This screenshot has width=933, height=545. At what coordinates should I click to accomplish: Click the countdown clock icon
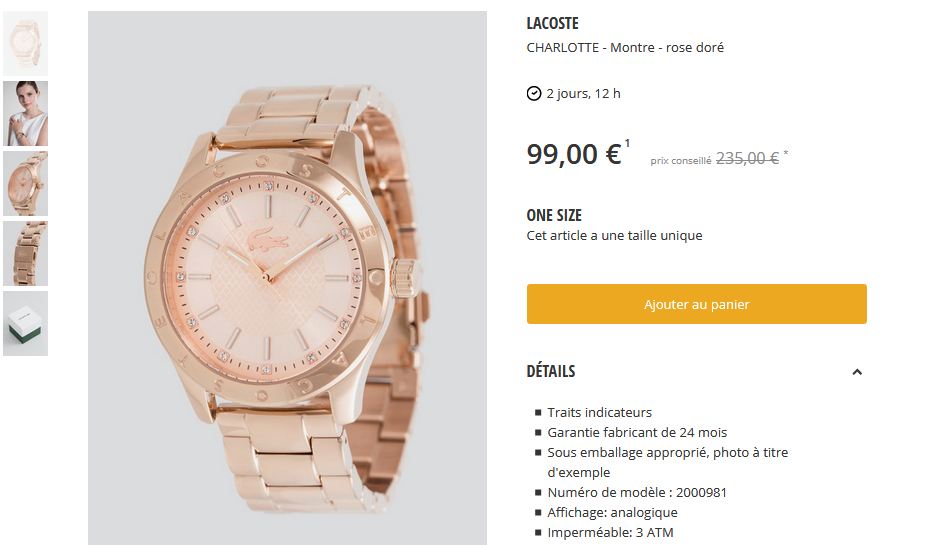pyautogui.click(x=534, y=93)
